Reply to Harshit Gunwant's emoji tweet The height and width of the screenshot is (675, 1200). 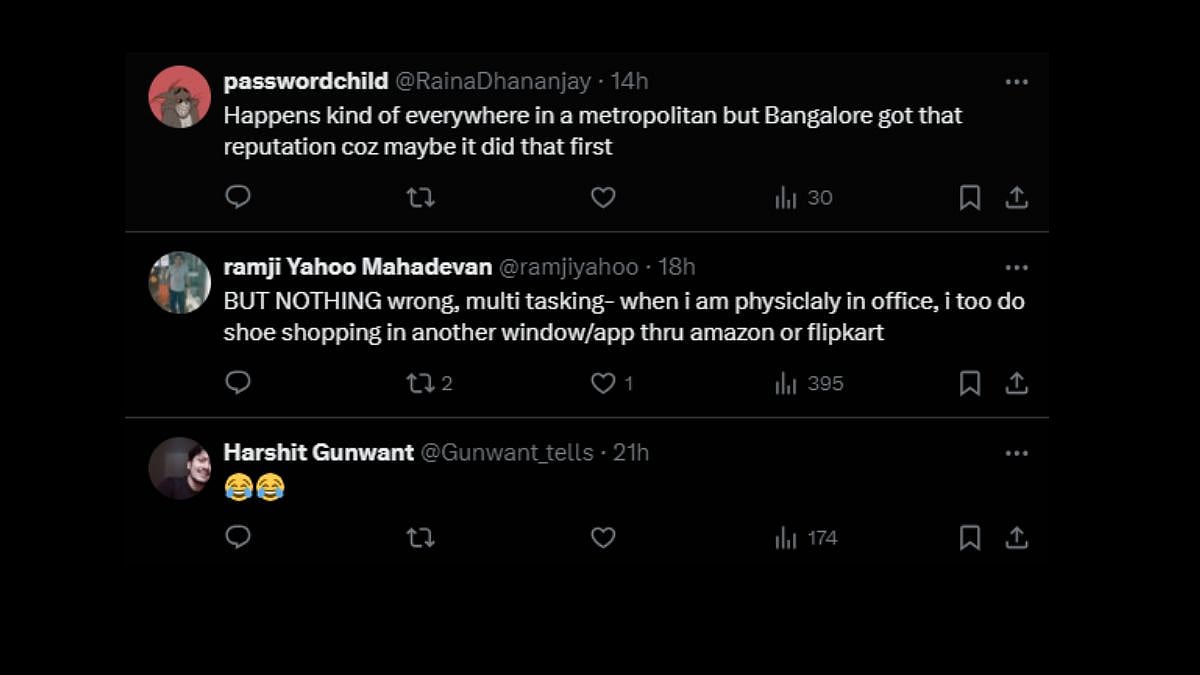[238, 538]
